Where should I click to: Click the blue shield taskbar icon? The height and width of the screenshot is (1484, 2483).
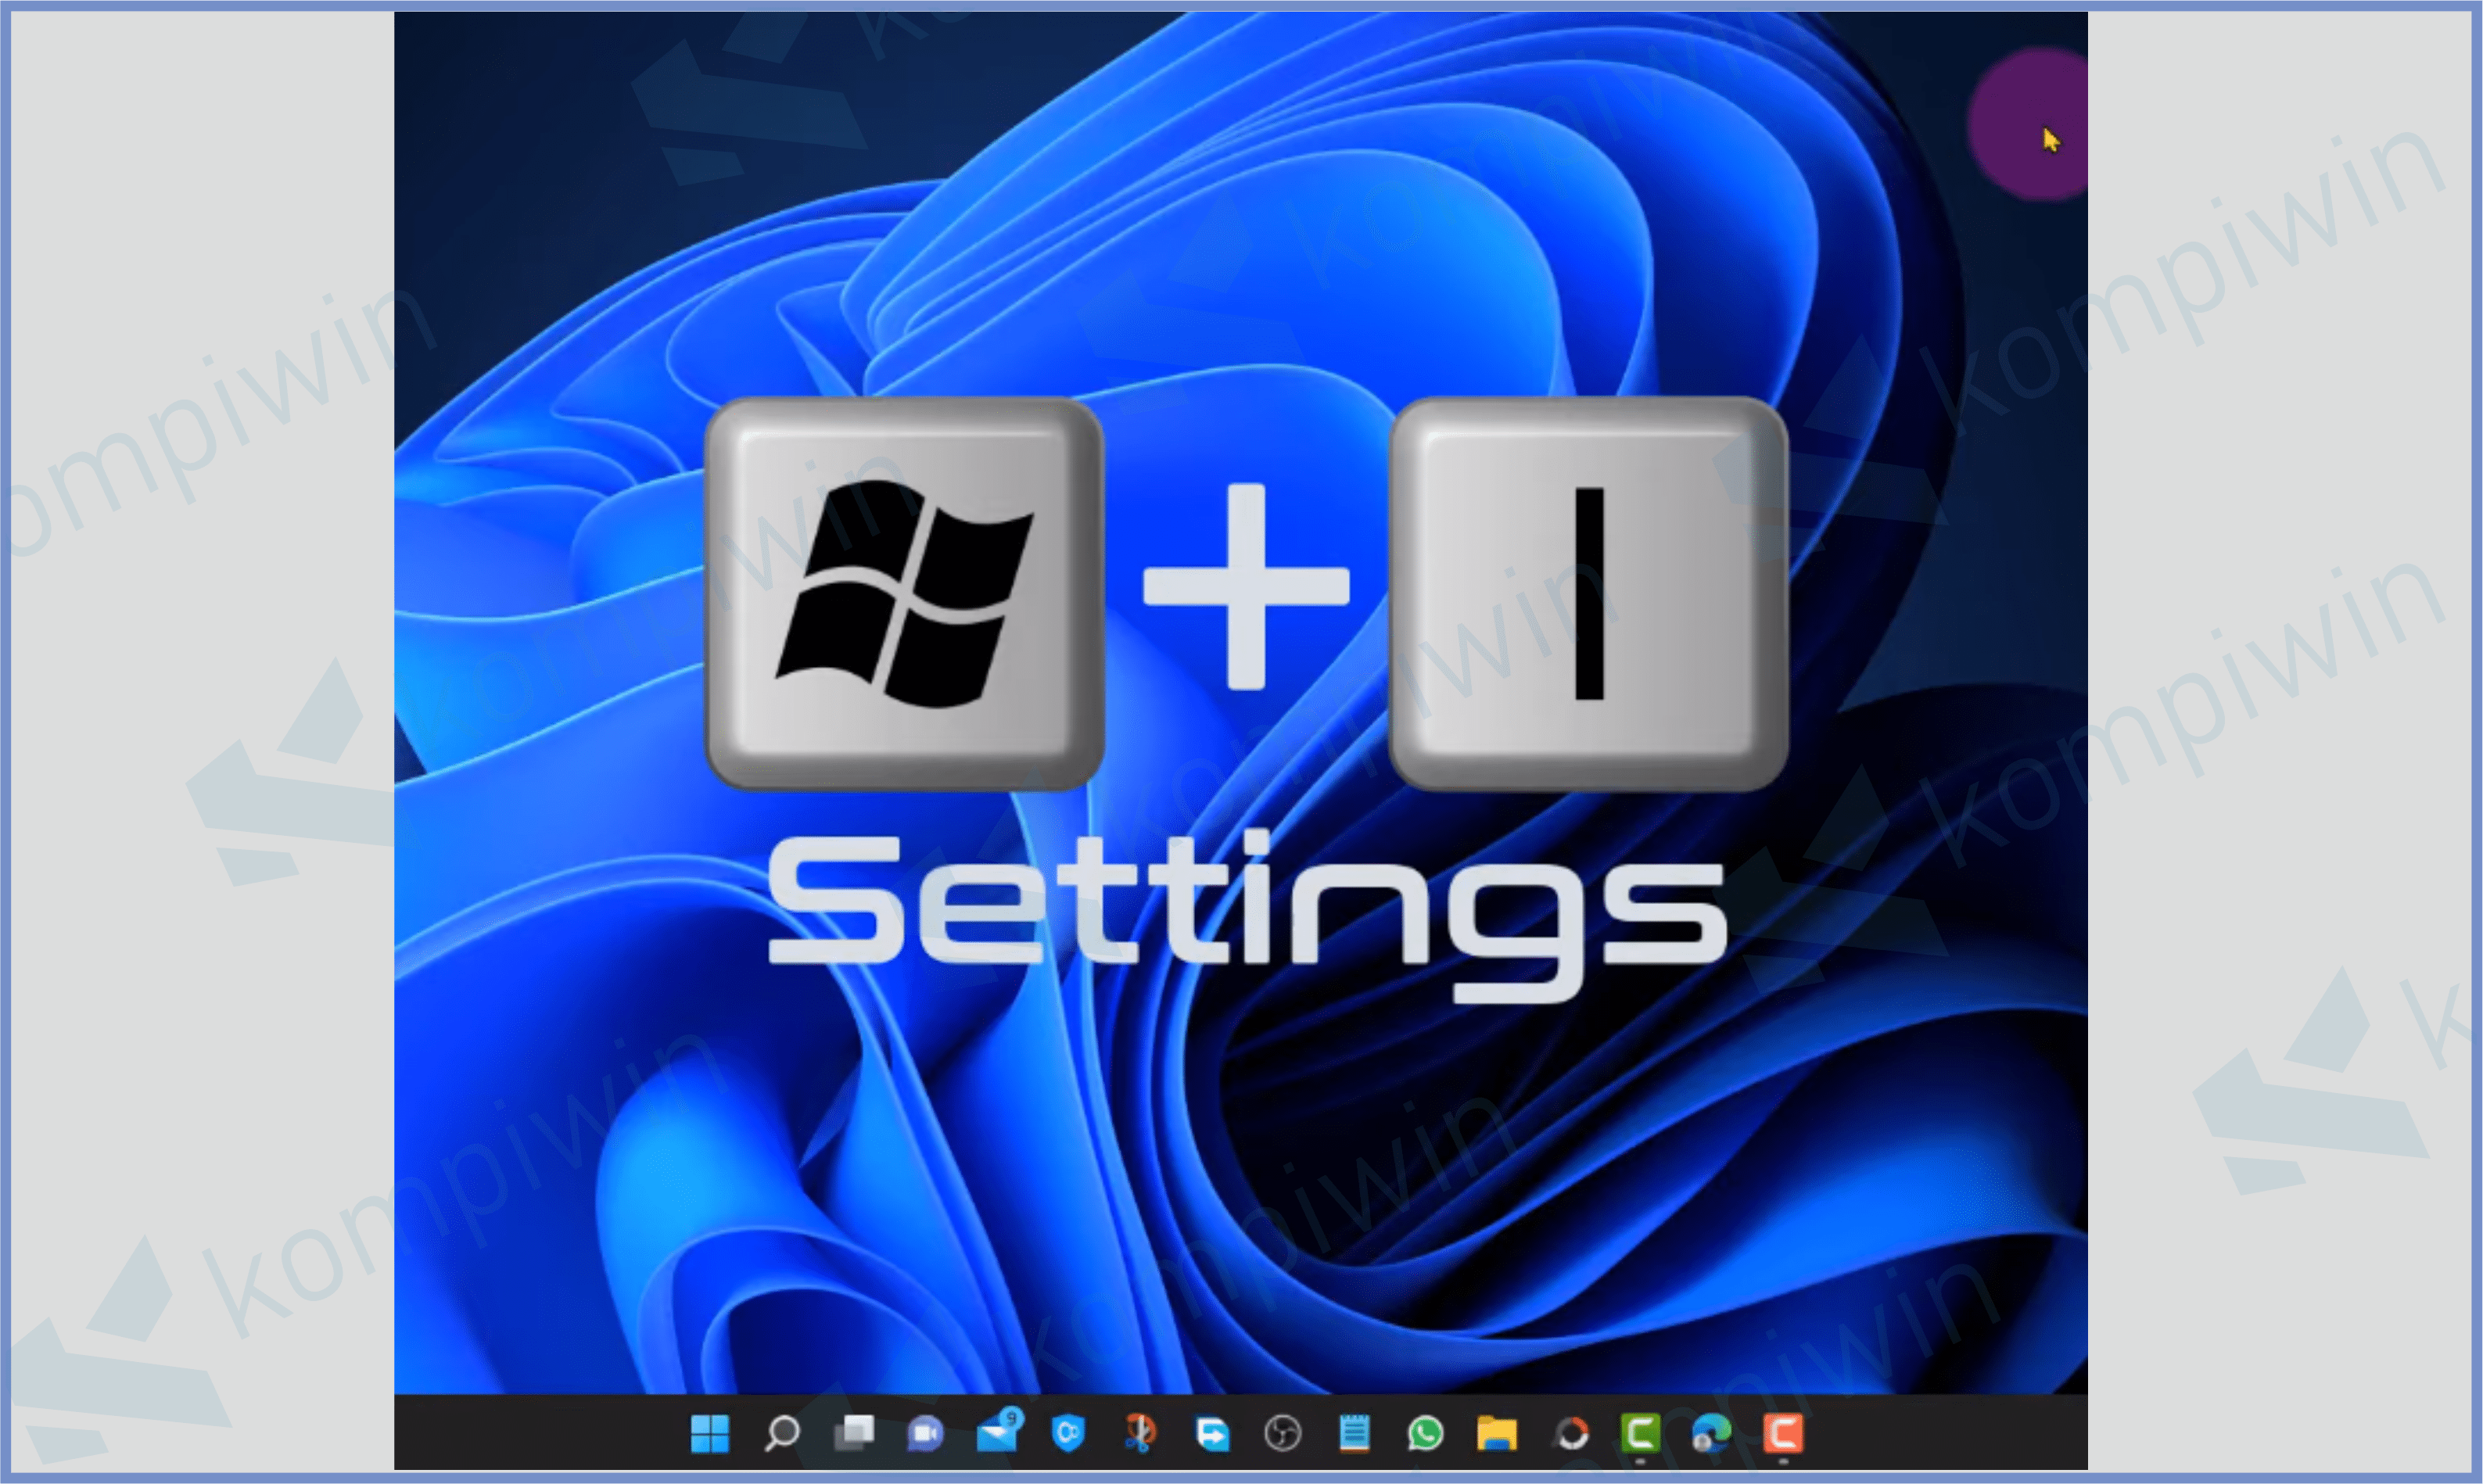pyautogui.click(x=1068, y=1433)
